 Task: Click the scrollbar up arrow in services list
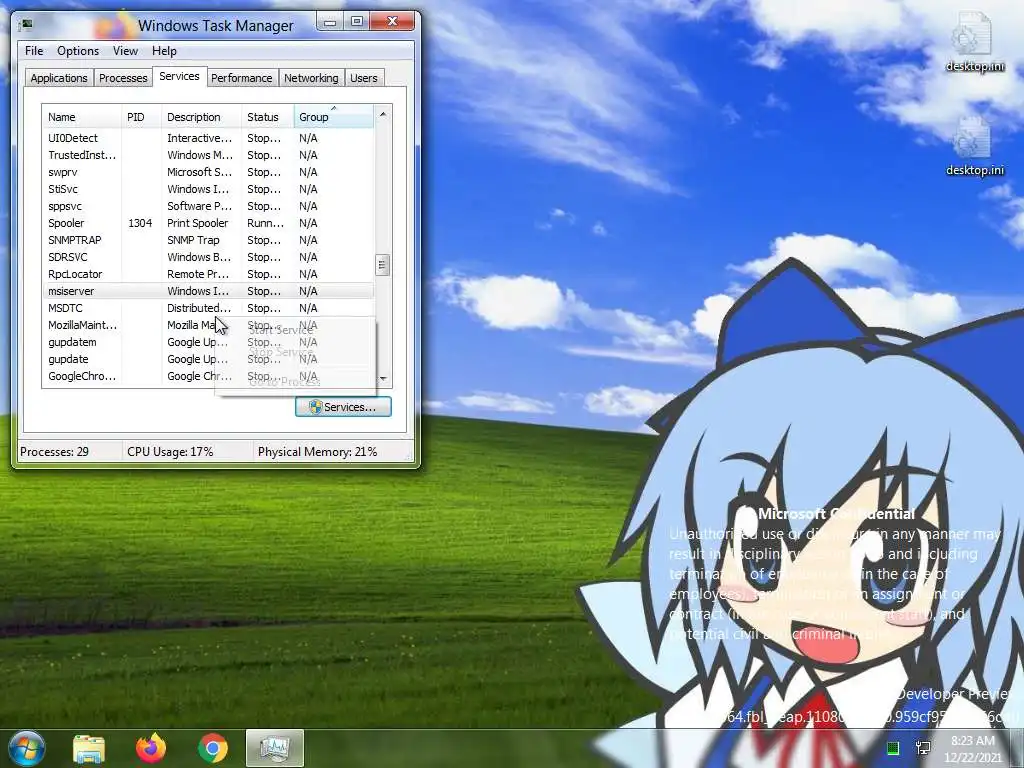[383, 114]
